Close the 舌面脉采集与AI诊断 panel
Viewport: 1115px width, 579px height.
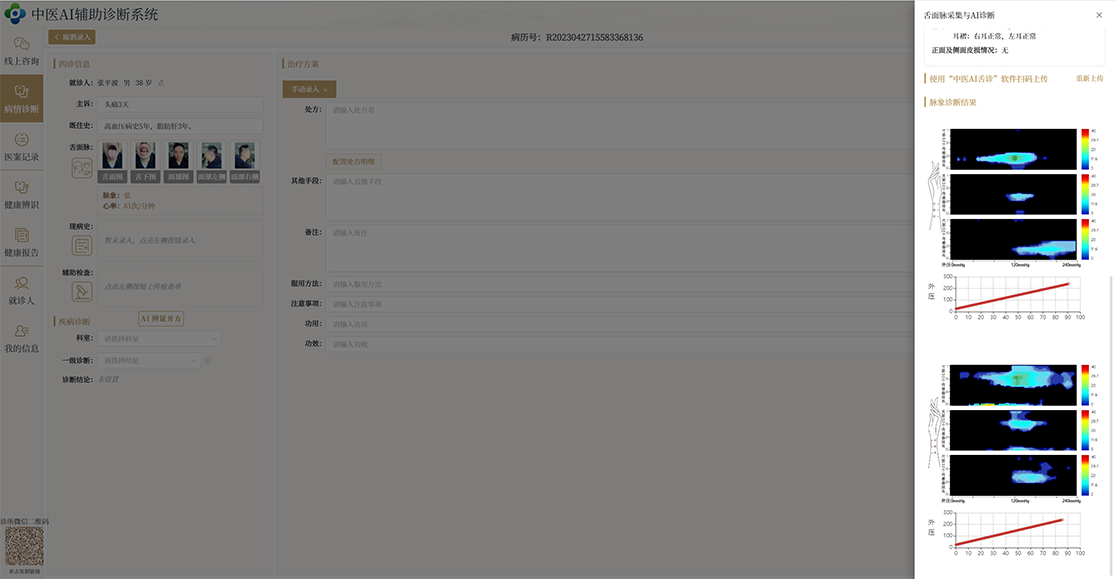(1099, 15)
